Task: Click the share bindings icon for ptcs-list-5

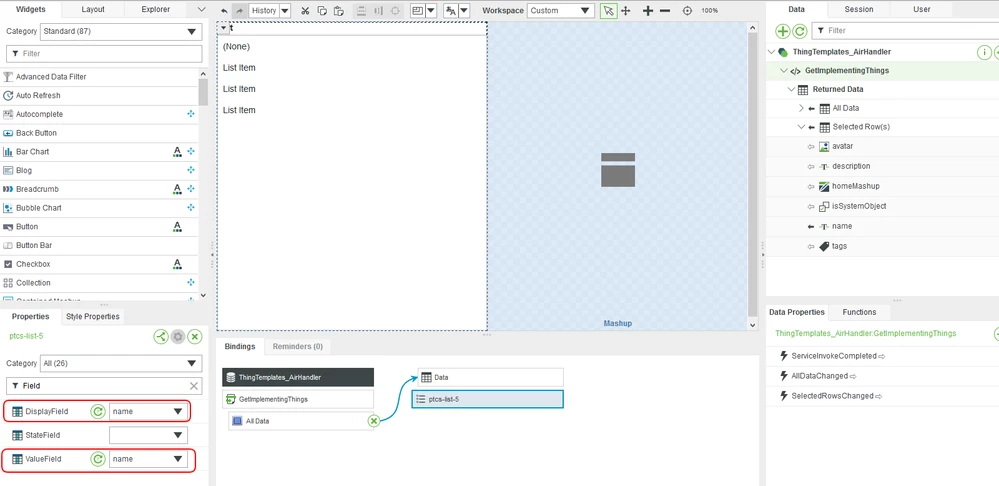Action: 161,336
